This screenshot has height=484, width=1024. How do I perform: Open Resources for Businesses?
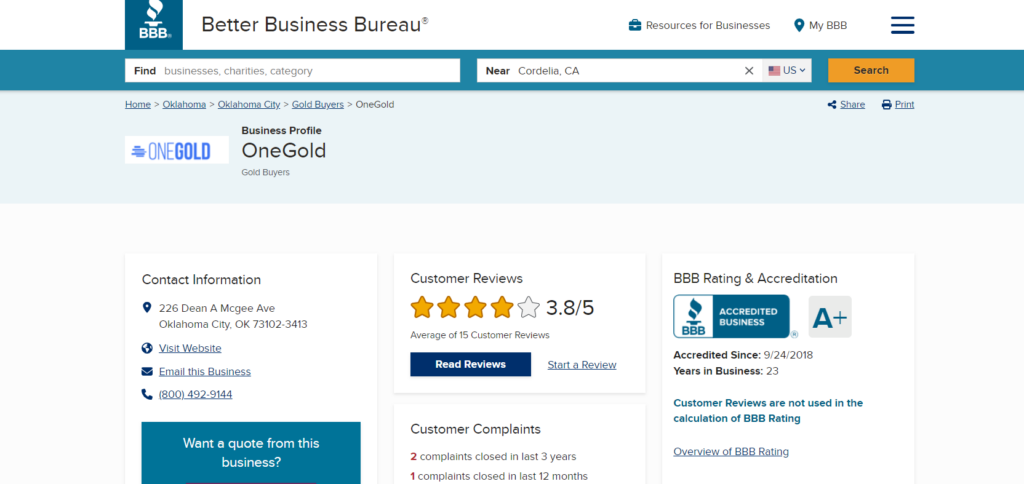[x=707, y=25]
